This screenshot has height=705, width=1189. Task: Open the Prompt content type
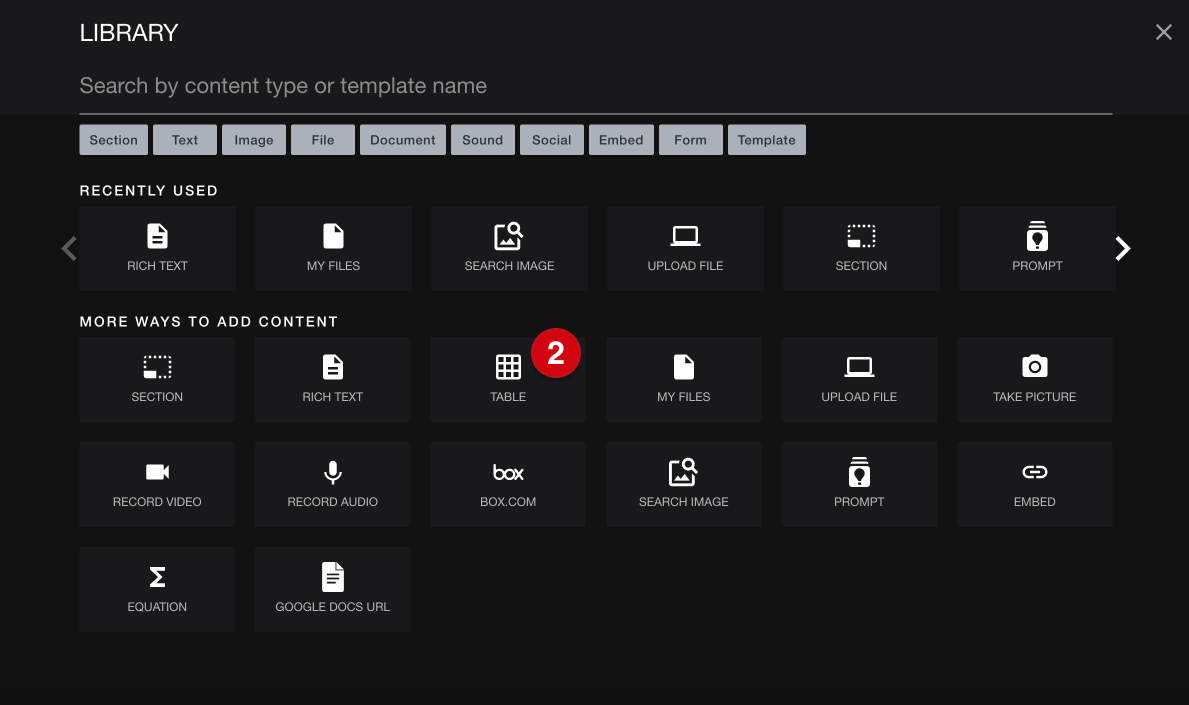tap(859, 484)
